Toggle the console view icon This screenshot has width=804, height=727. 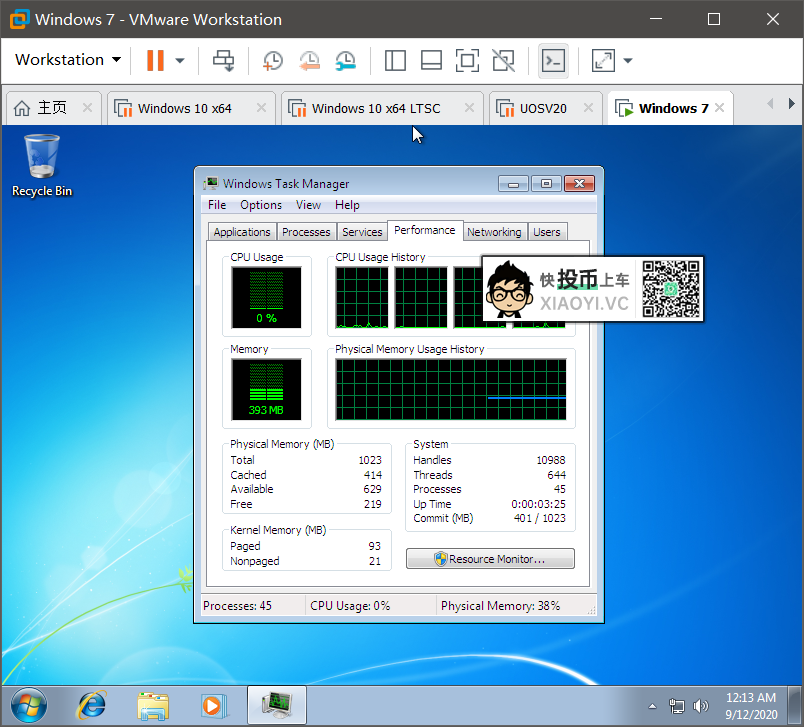[553, 60]
